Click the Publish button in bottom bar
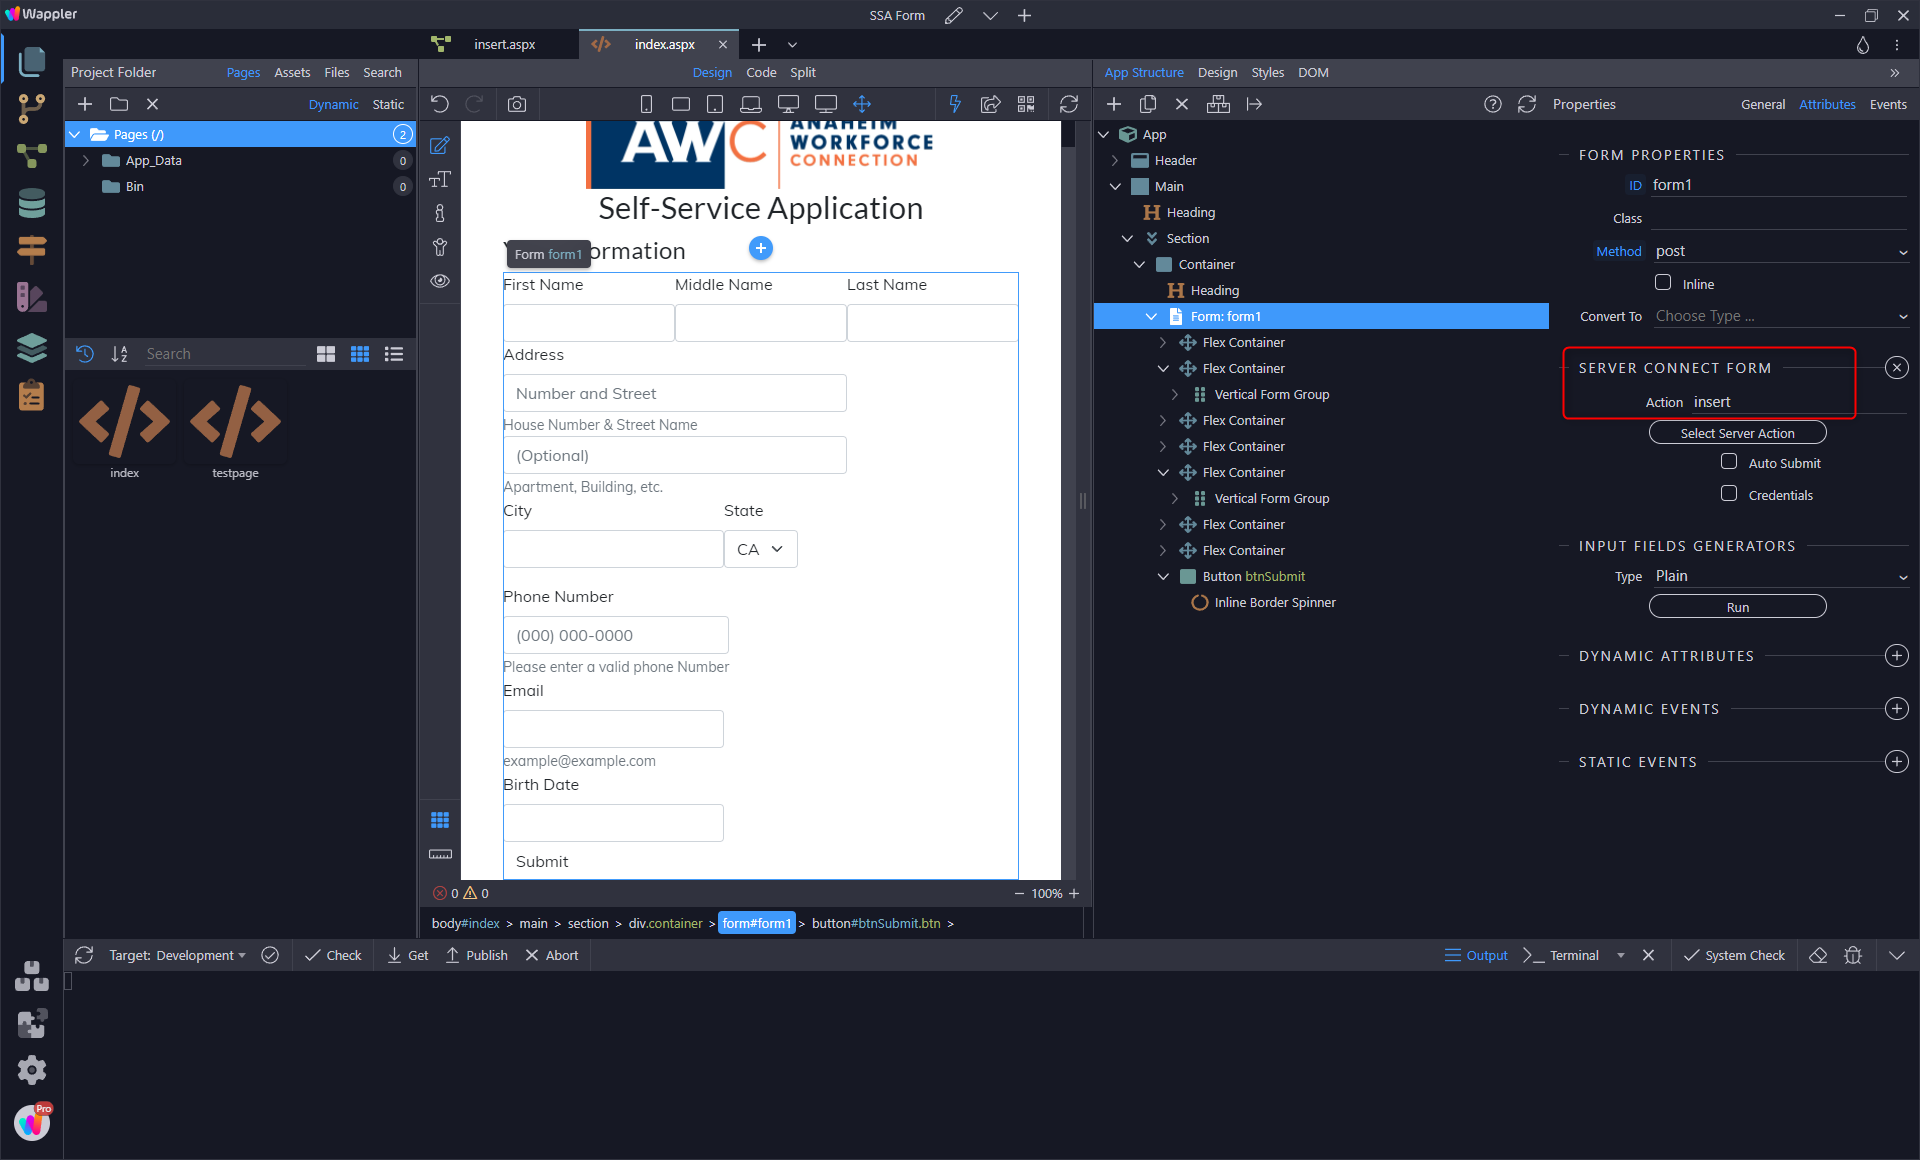 pos(477,955)
